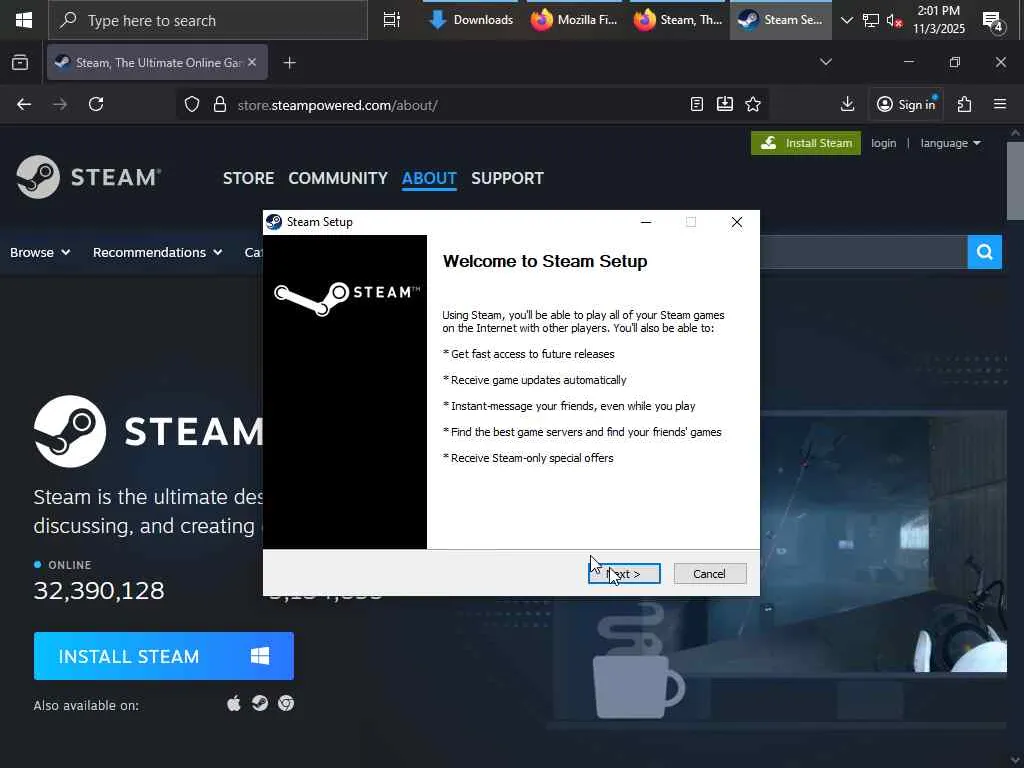The width and height of the screenshot is (1024, 768).
Task: Expand the language dropdown
Action: pyautogui.click(x=950, y=143)
